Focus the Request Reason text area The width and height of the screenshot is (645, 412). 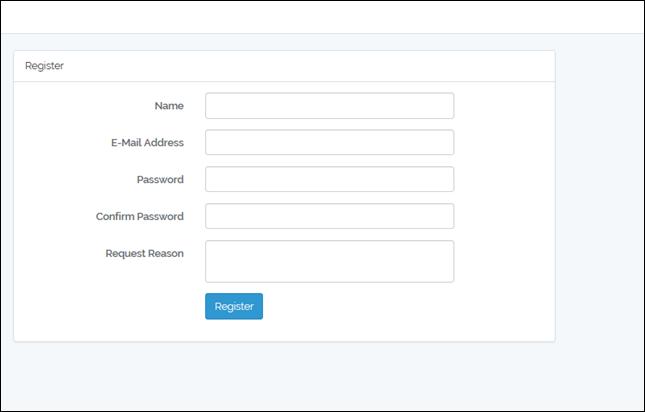tap(329, 262)
